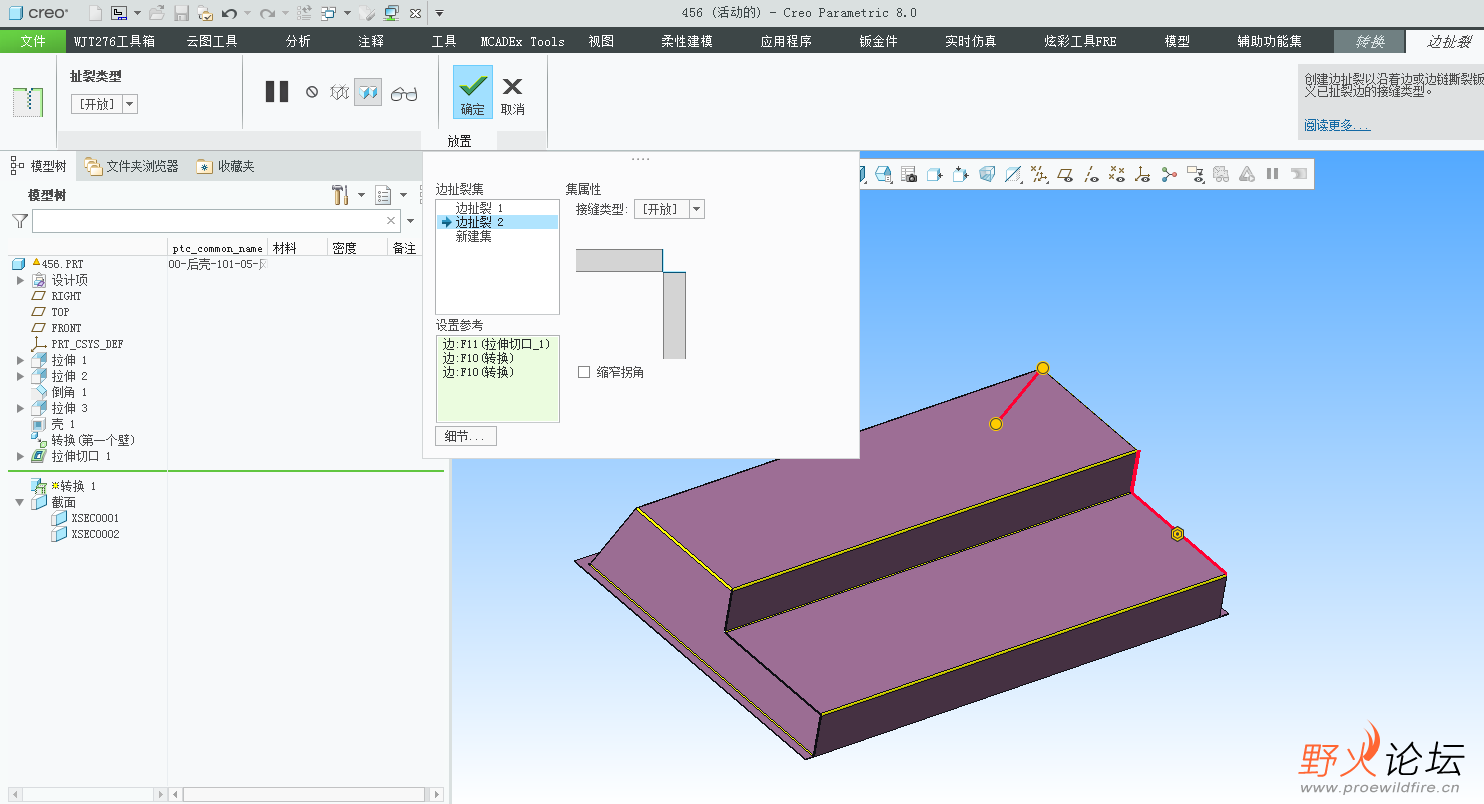The height and width of the screenshot is (804, 1484).
Task: Open the datum display filters icon
Action: [1039, 174]
